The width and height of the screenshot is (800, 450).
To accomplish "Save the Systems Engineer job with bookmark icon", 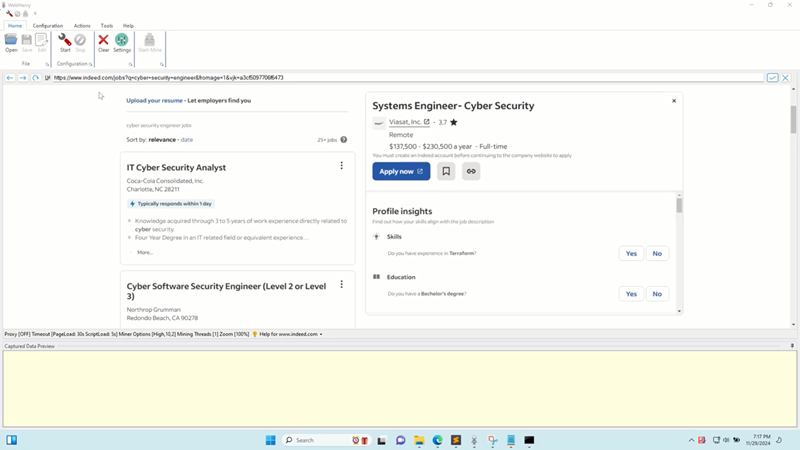I will tap(446, 171).
